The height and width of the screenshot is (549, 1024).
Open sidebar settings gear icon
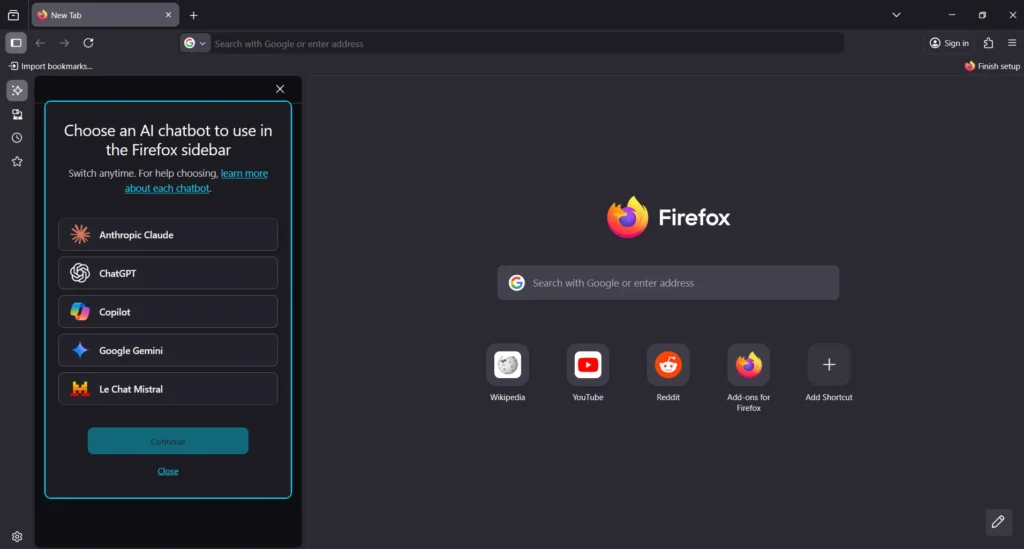pos(17,537)
